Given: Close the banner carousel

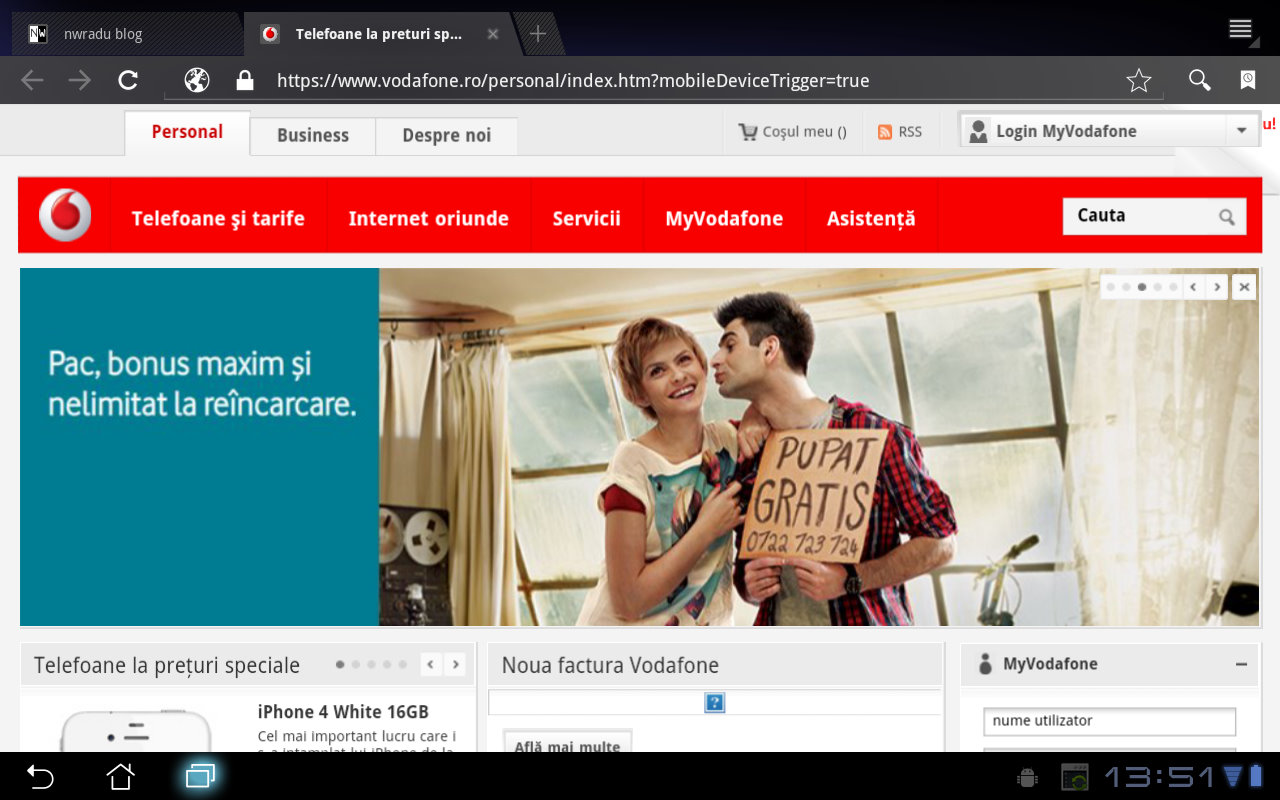Looking at the screenshot, I should point(1244,287).
